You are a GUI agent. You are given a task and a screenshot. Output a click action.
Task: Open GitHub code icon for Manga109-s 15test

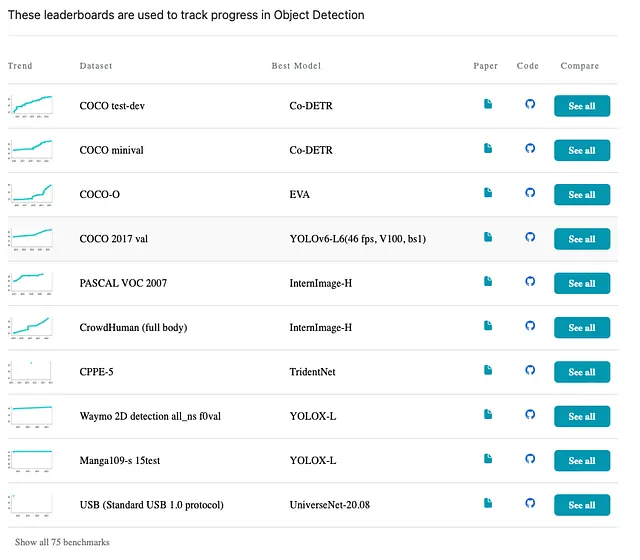click(530, 459)
